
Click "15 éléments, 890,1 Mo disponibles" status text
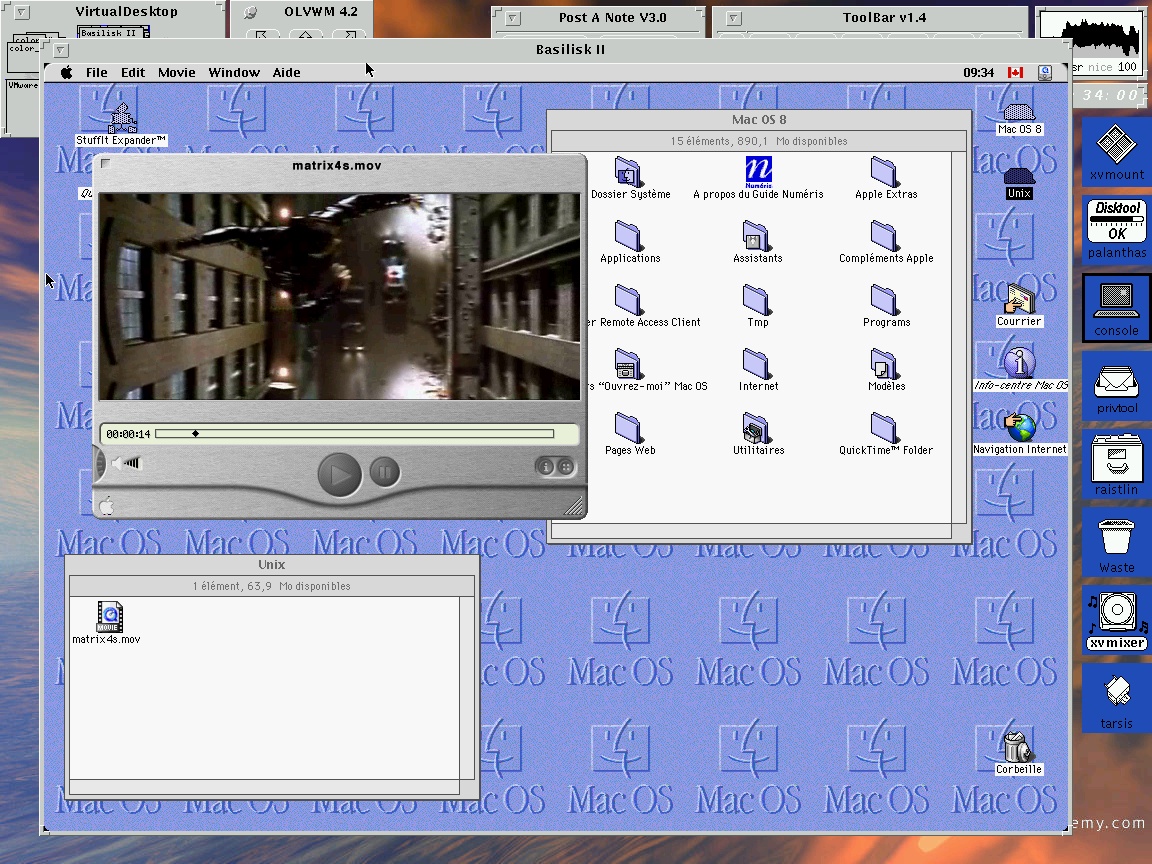[758, 141]
